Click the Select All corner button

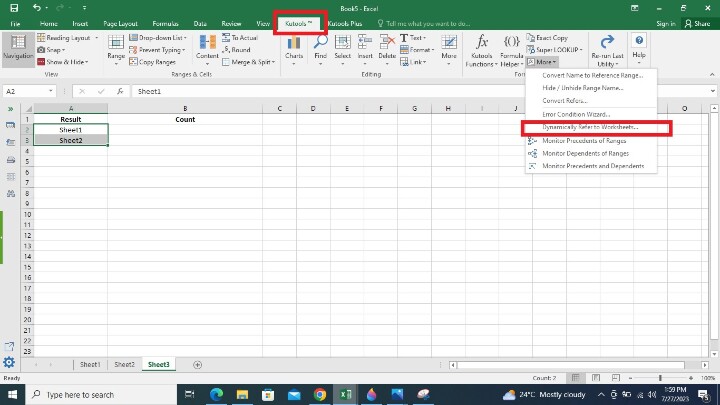(28, 109)
